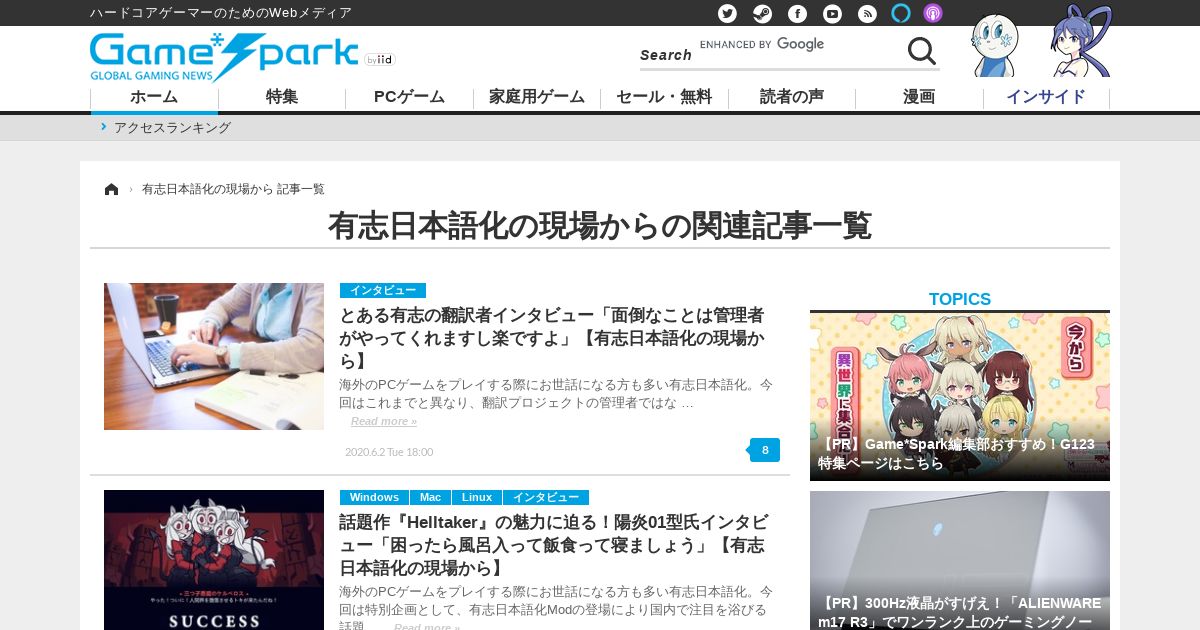Viewport: 1200px width, 630px height.
Task: Click Read more under Helltaker article
Action: (427, 627)
